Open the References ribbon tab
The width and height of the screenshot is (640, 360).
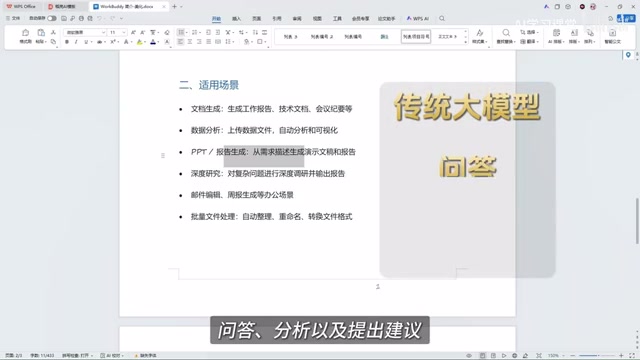pos(277,19)
